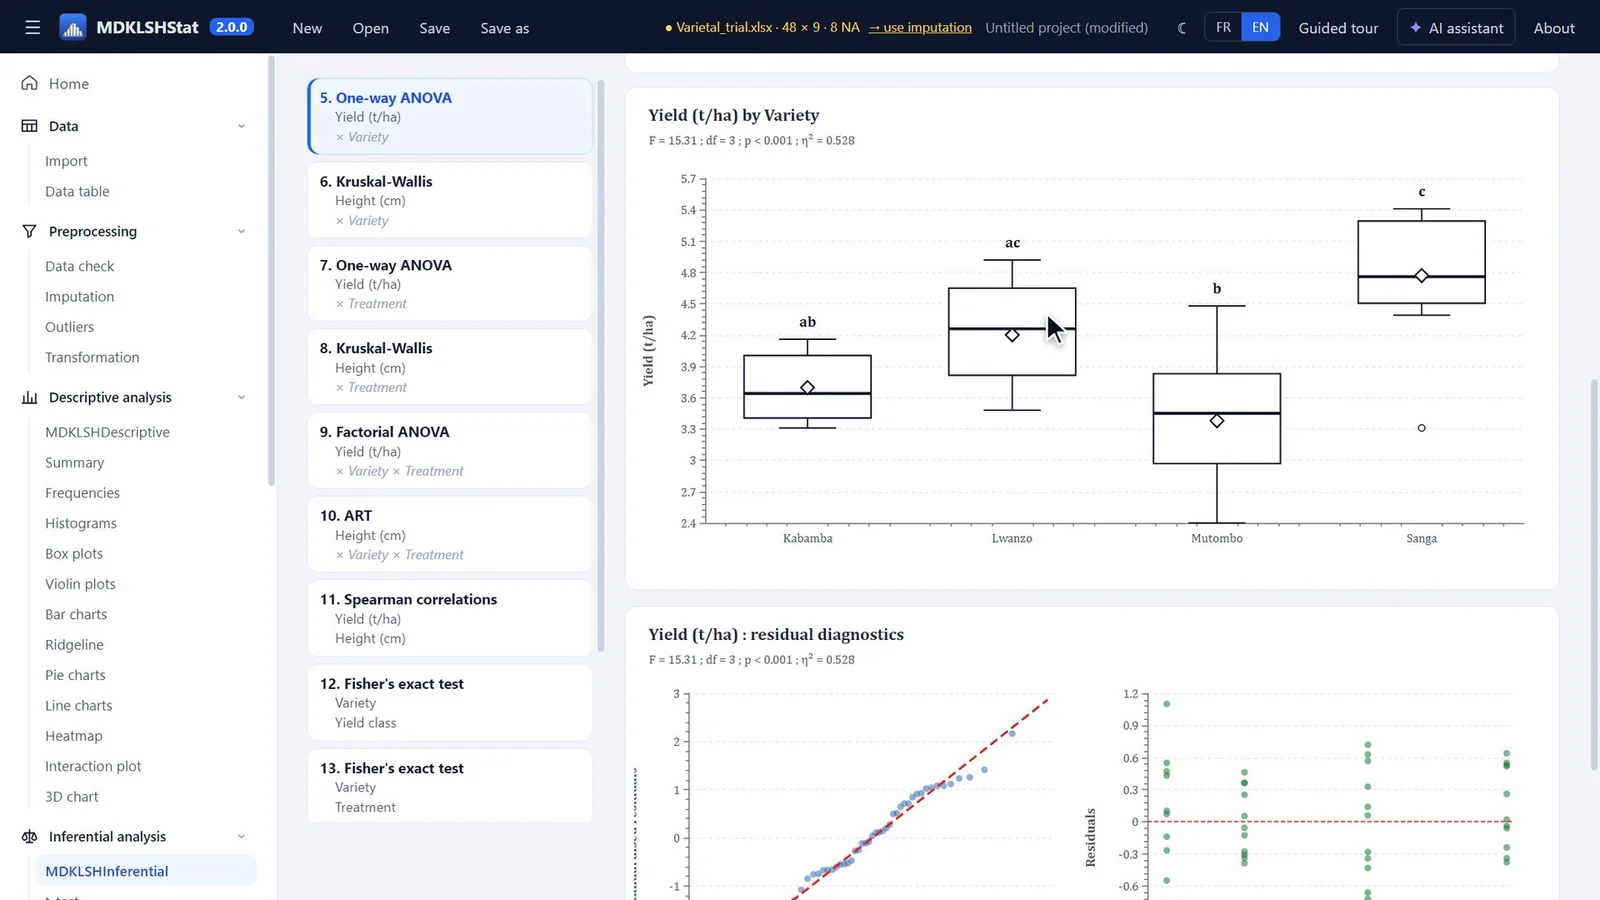
Task: Open the About page
Action: click(1554, 28)
